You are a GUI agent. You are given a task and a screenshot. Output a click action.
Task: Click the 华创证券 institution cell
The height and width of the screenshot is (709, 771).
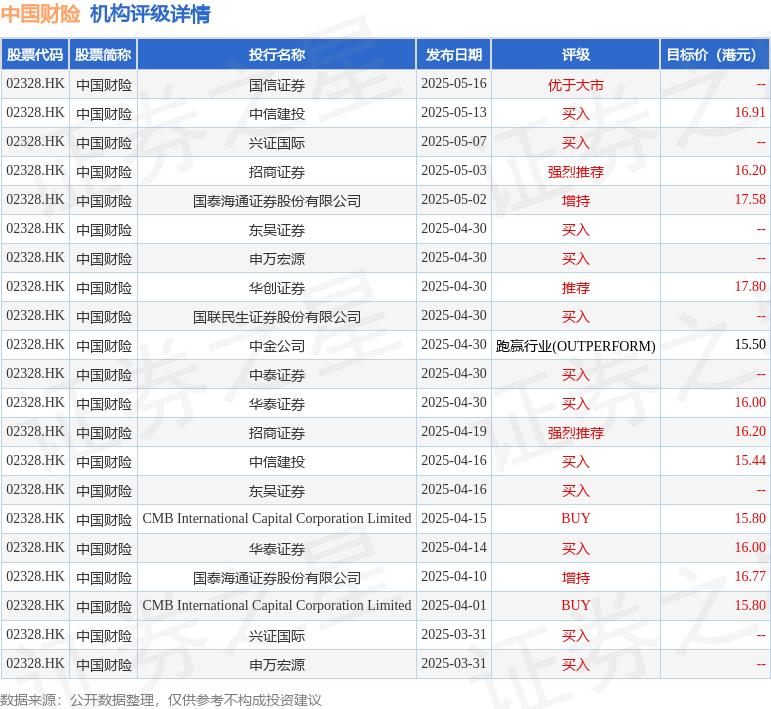277,288
